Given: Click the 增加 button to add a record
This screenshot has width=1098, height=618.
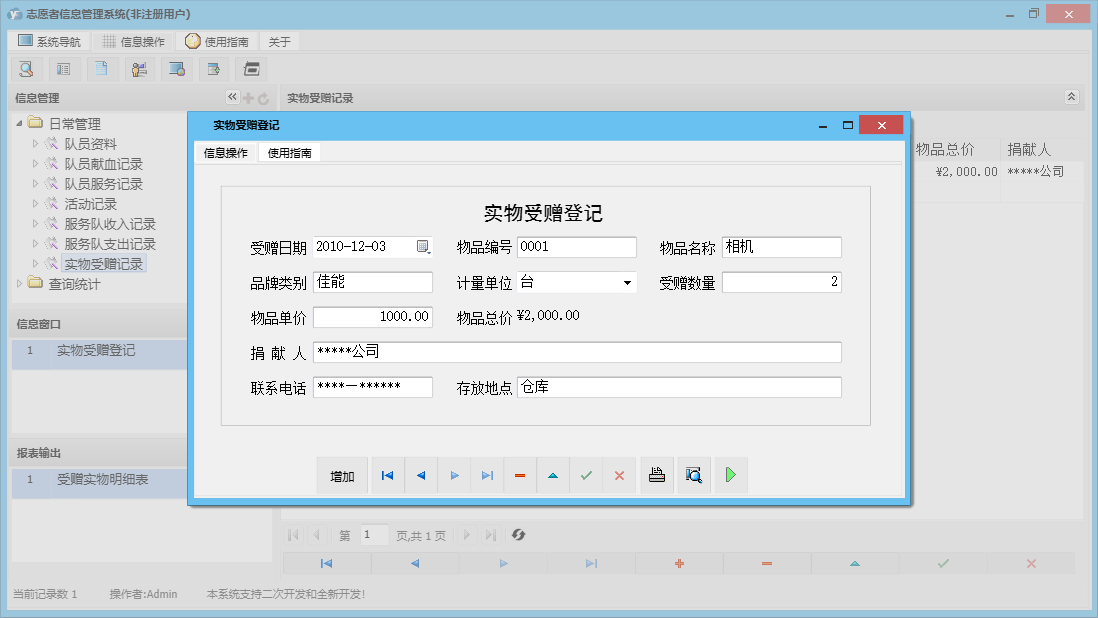Looking at the screenshot, I should coord(342,475).
